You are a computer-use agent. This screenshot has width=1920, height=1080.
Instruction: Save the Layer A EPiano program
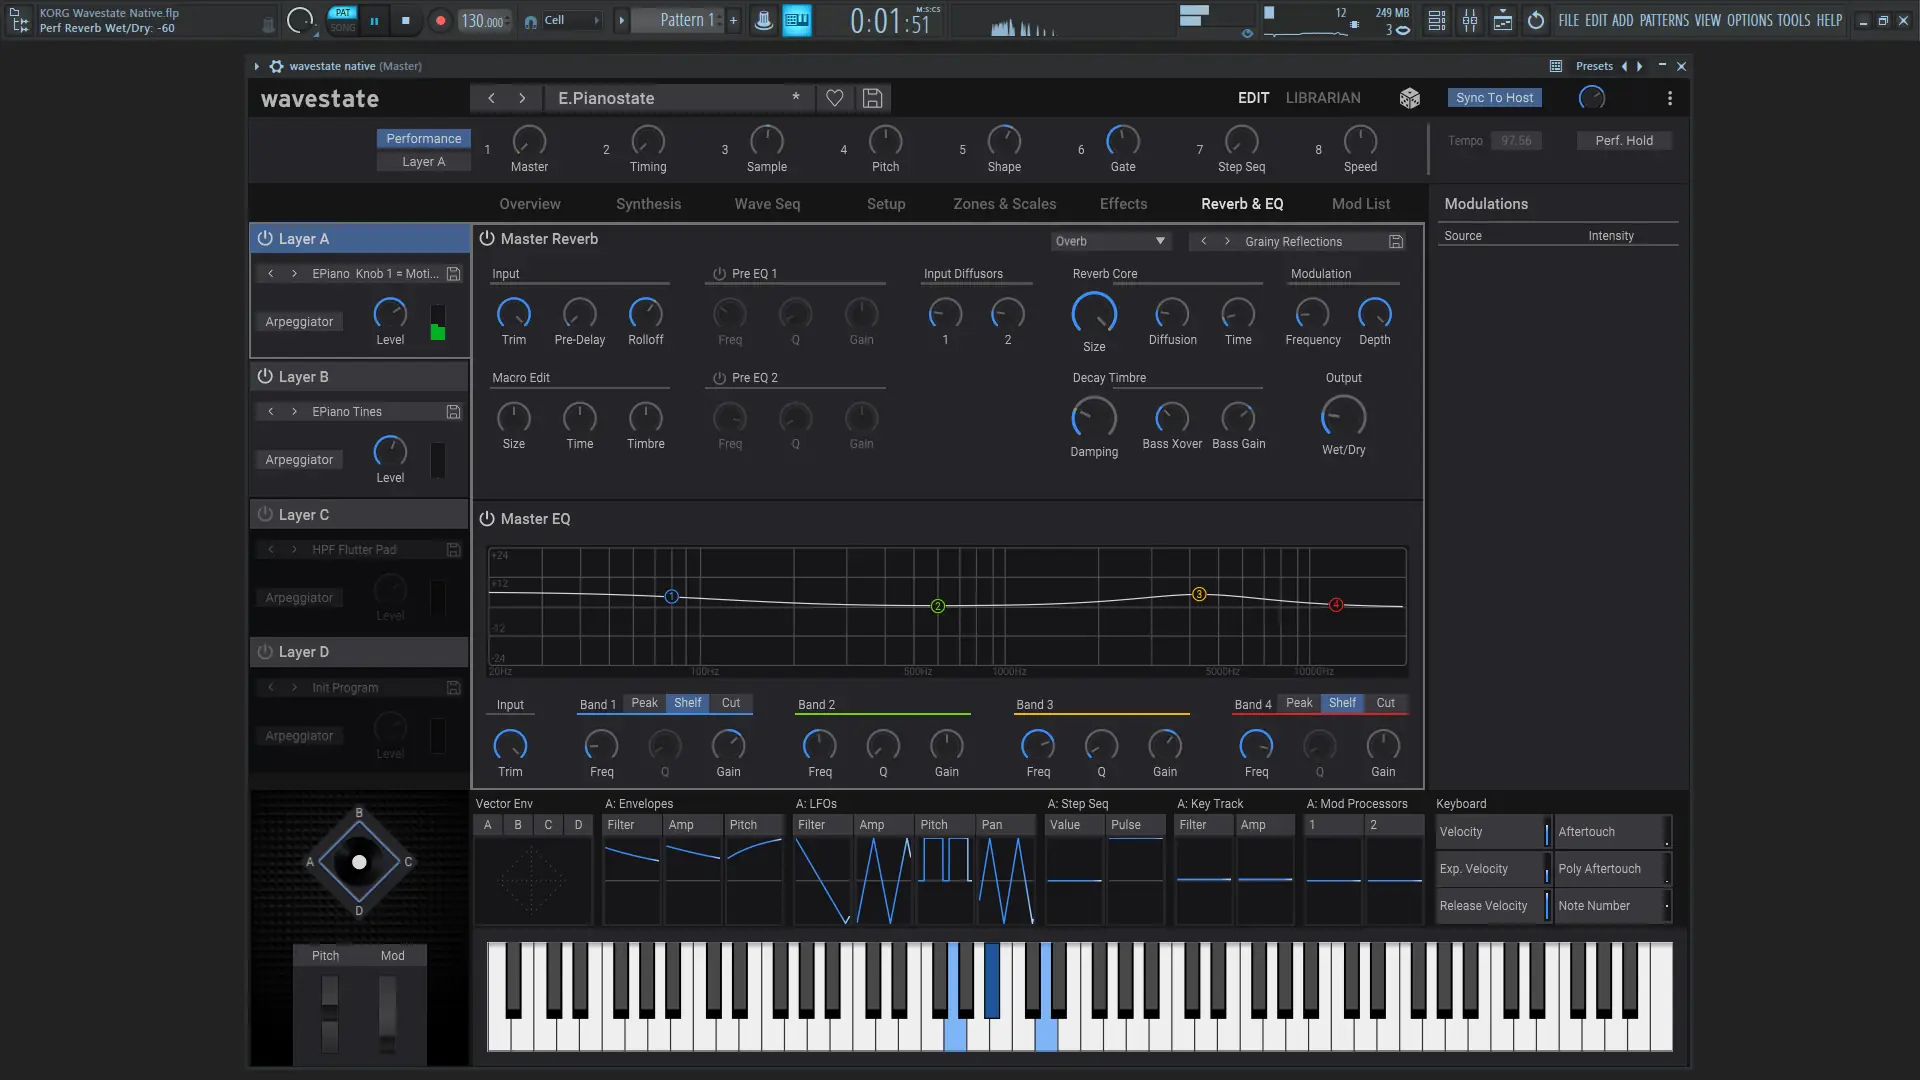[453, 274]
